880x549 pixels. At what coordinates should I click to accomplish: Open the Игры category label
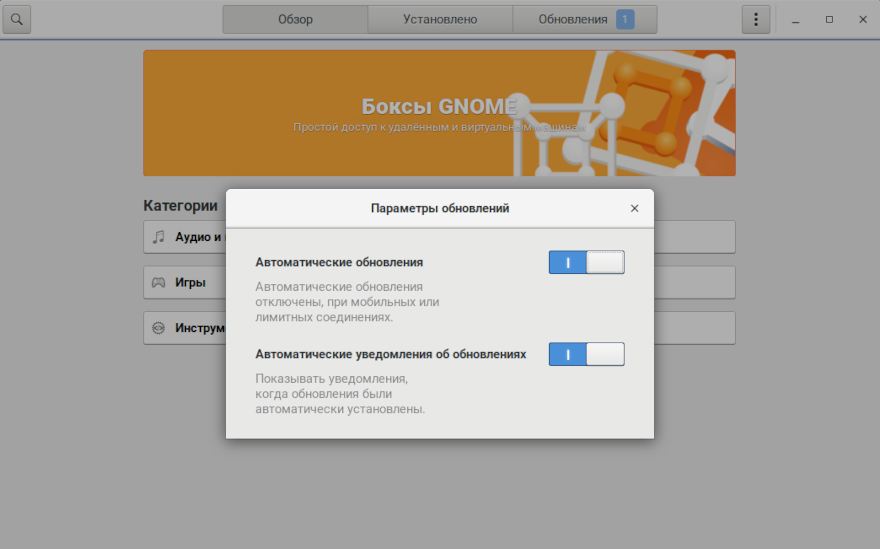point(190,282)
